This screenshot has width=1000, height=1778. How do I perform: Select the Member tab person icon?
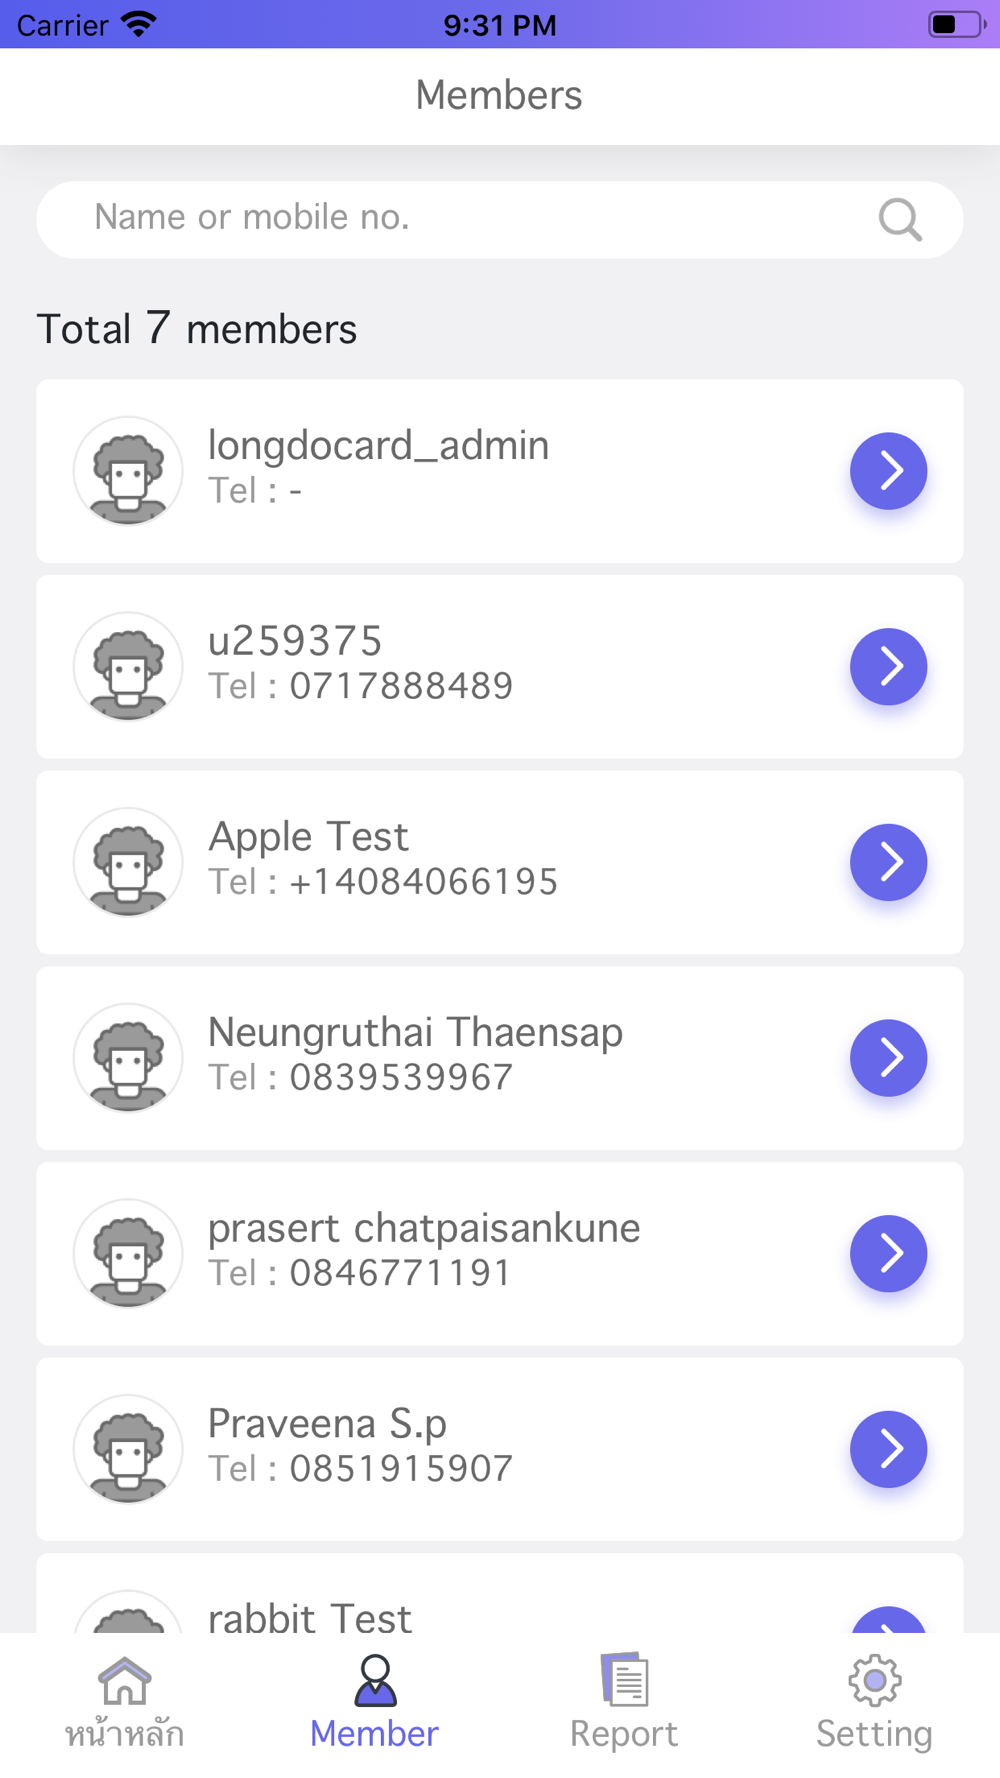[375, 1681]
